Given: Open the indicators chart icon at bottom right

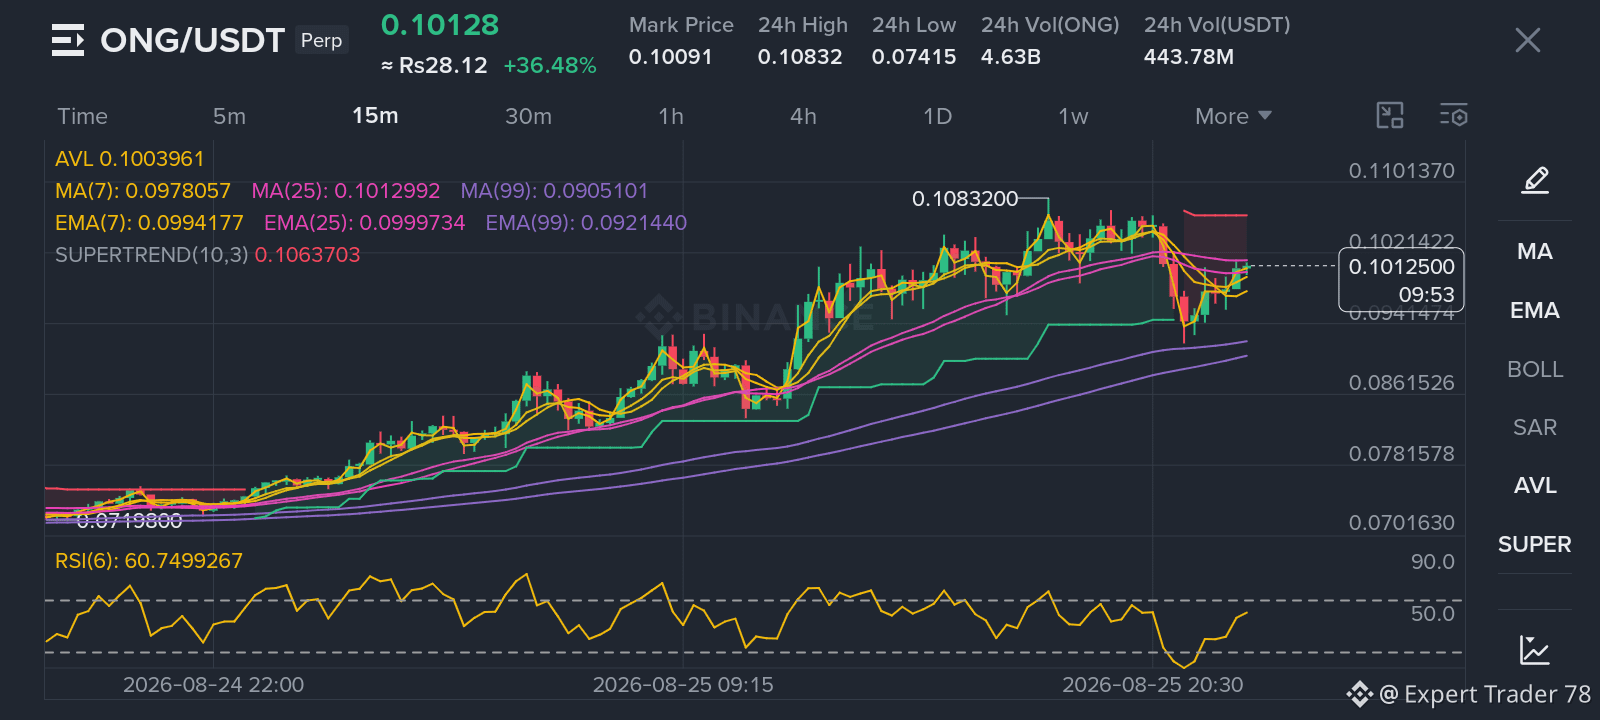Looking at the screenshot, I should point(1535,650).
